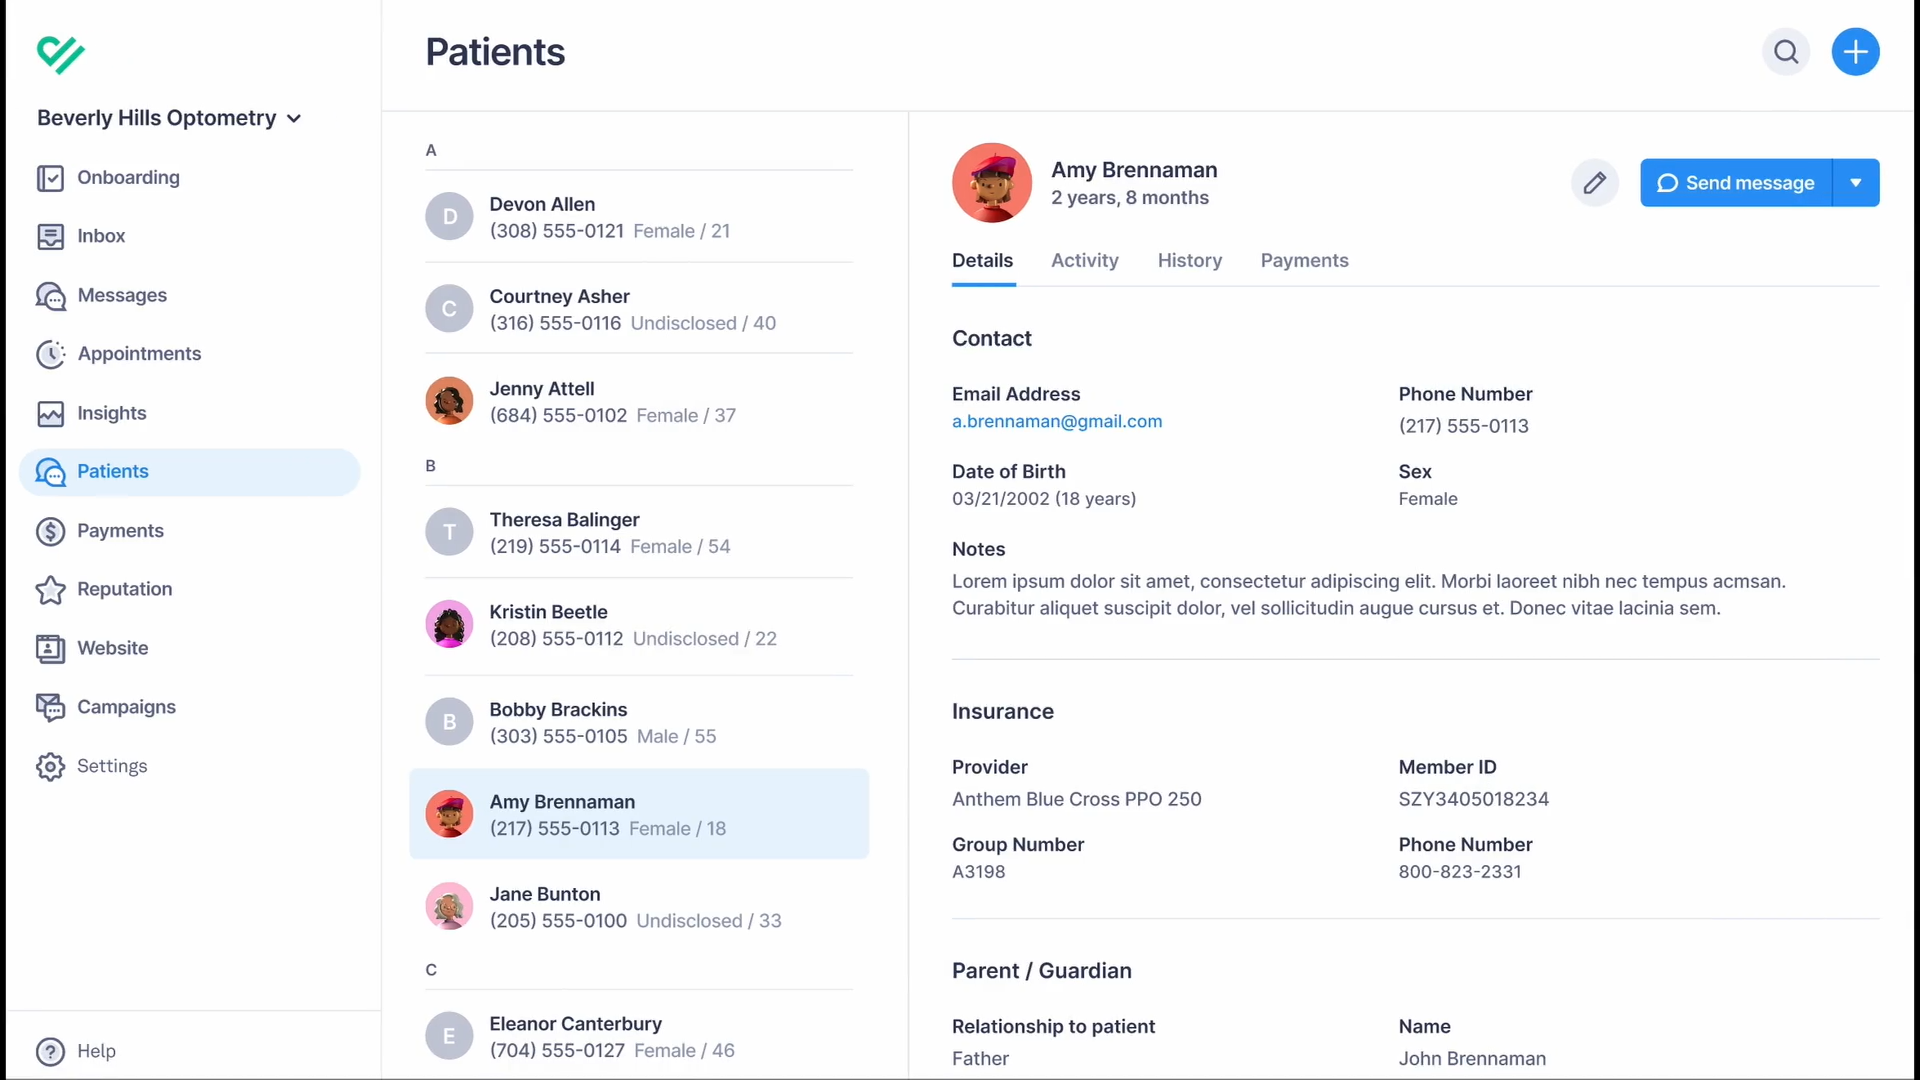The height and width of the screenshot is (1080, 1920).
Task: Select patient Kristin Beetle in list
Action: click(639, 625)
